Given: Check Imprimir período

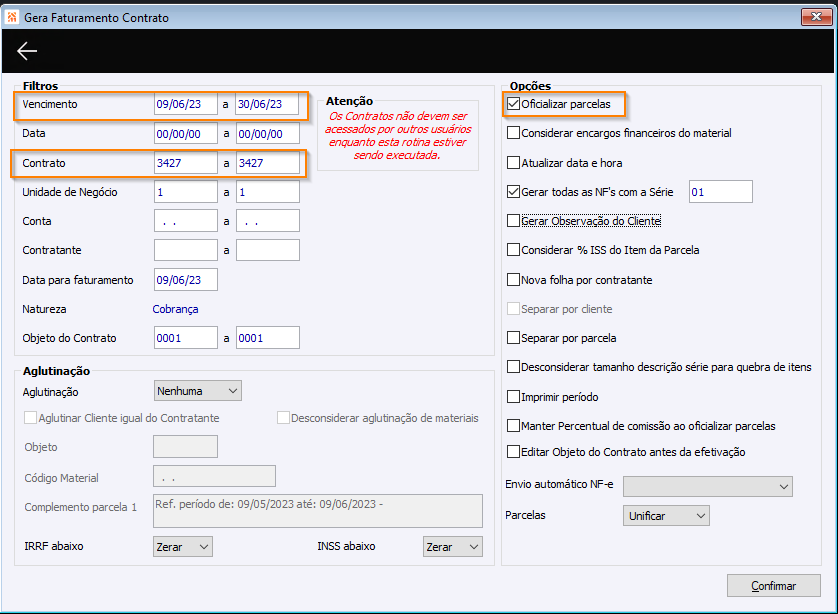Looking at the screenshot, I should (513, 397).
